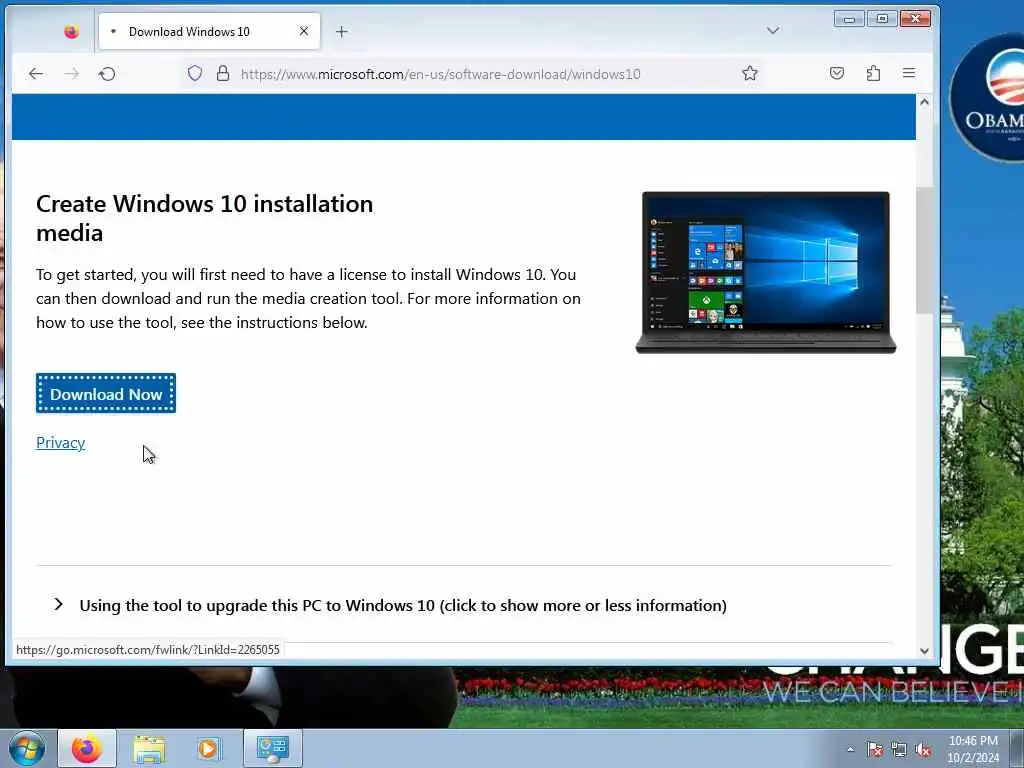This screenshot has height=768, width=1024.
Task: Click Firefox icon in the taskbar
Action: 87,748
